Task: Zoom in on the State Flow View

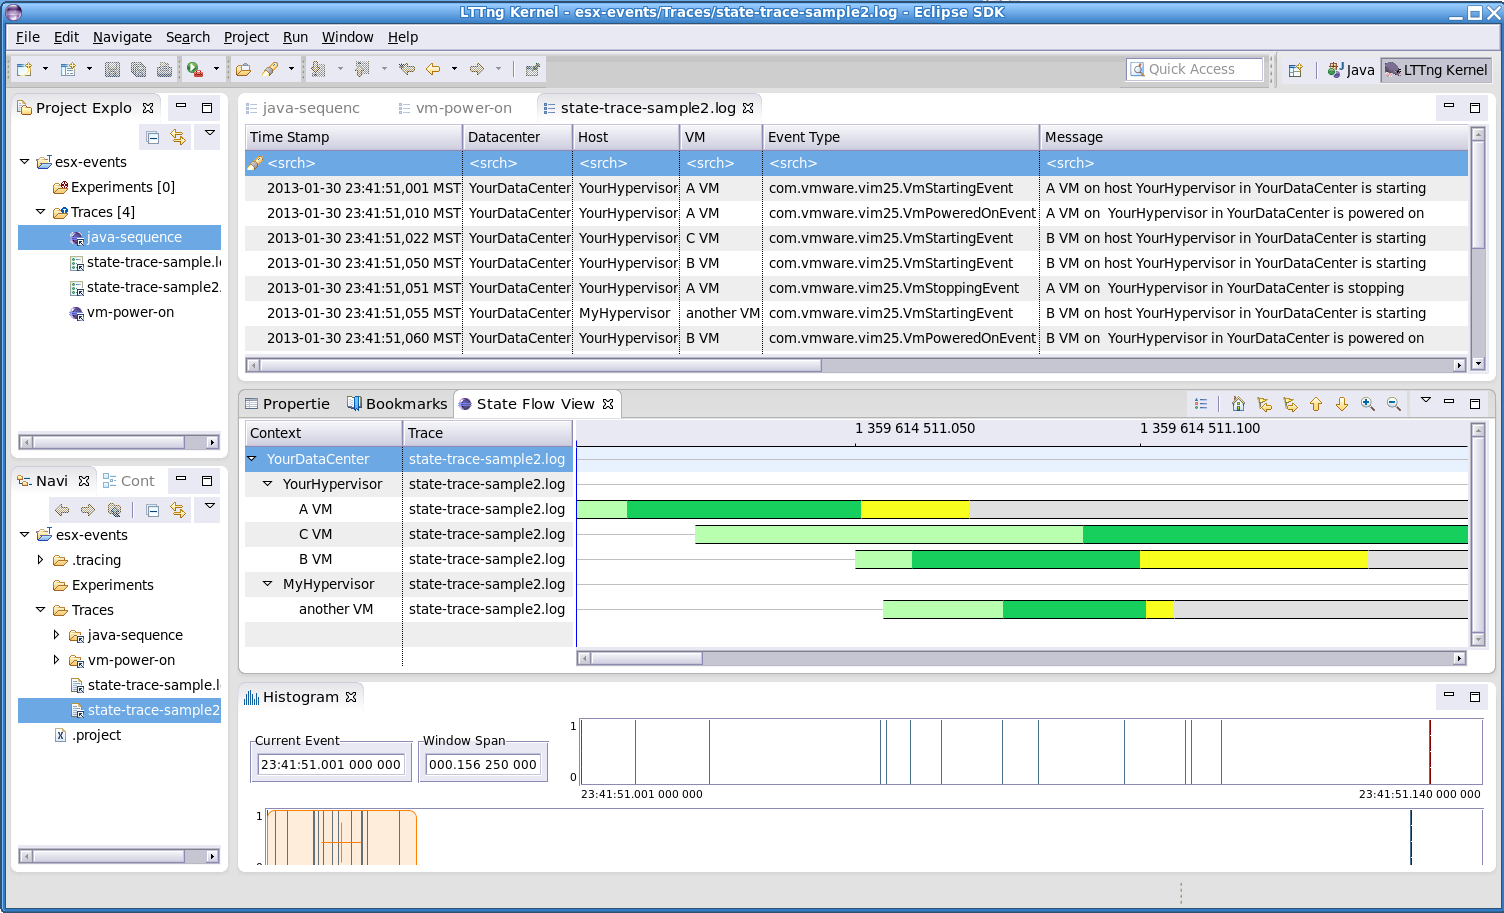Action: tap(1368, 404)
